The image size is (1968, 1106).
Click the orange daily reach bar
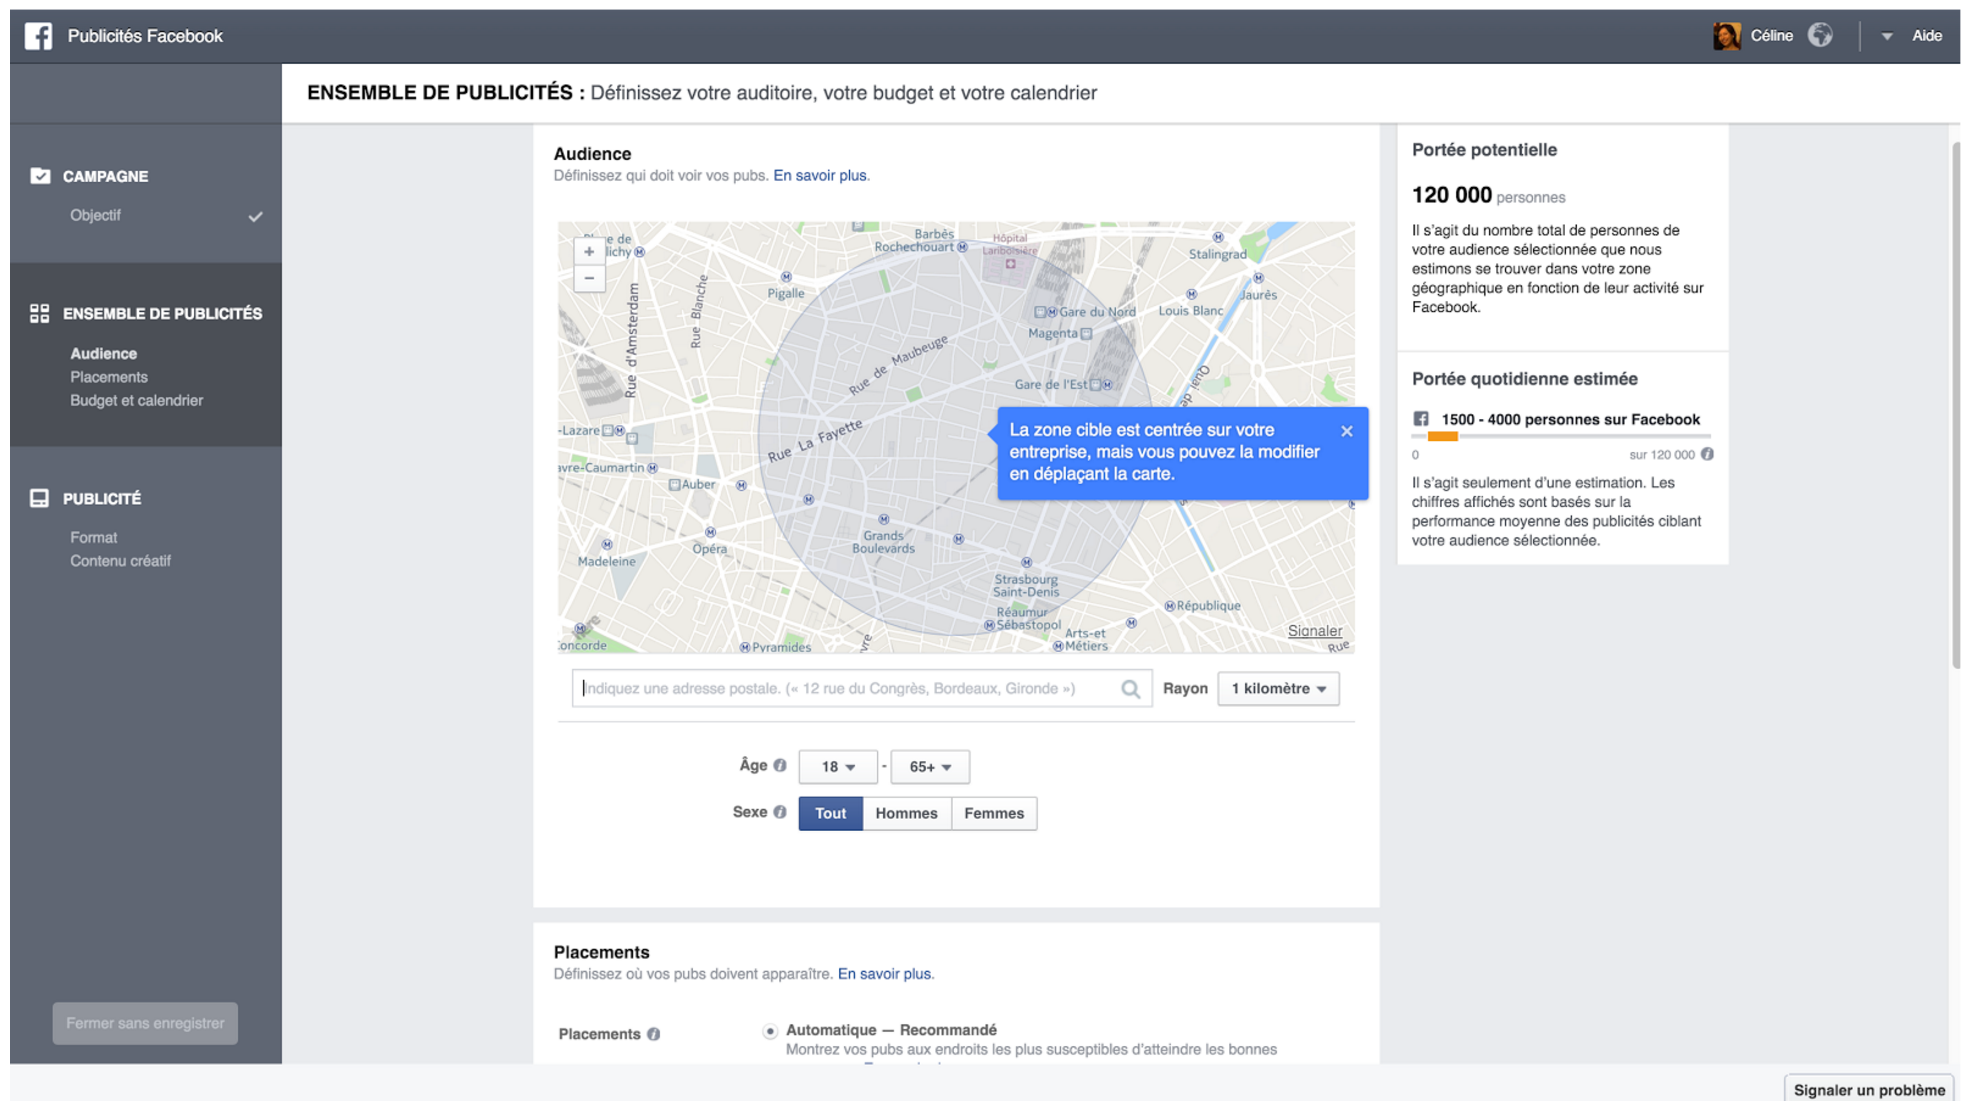click(1442, 437)
